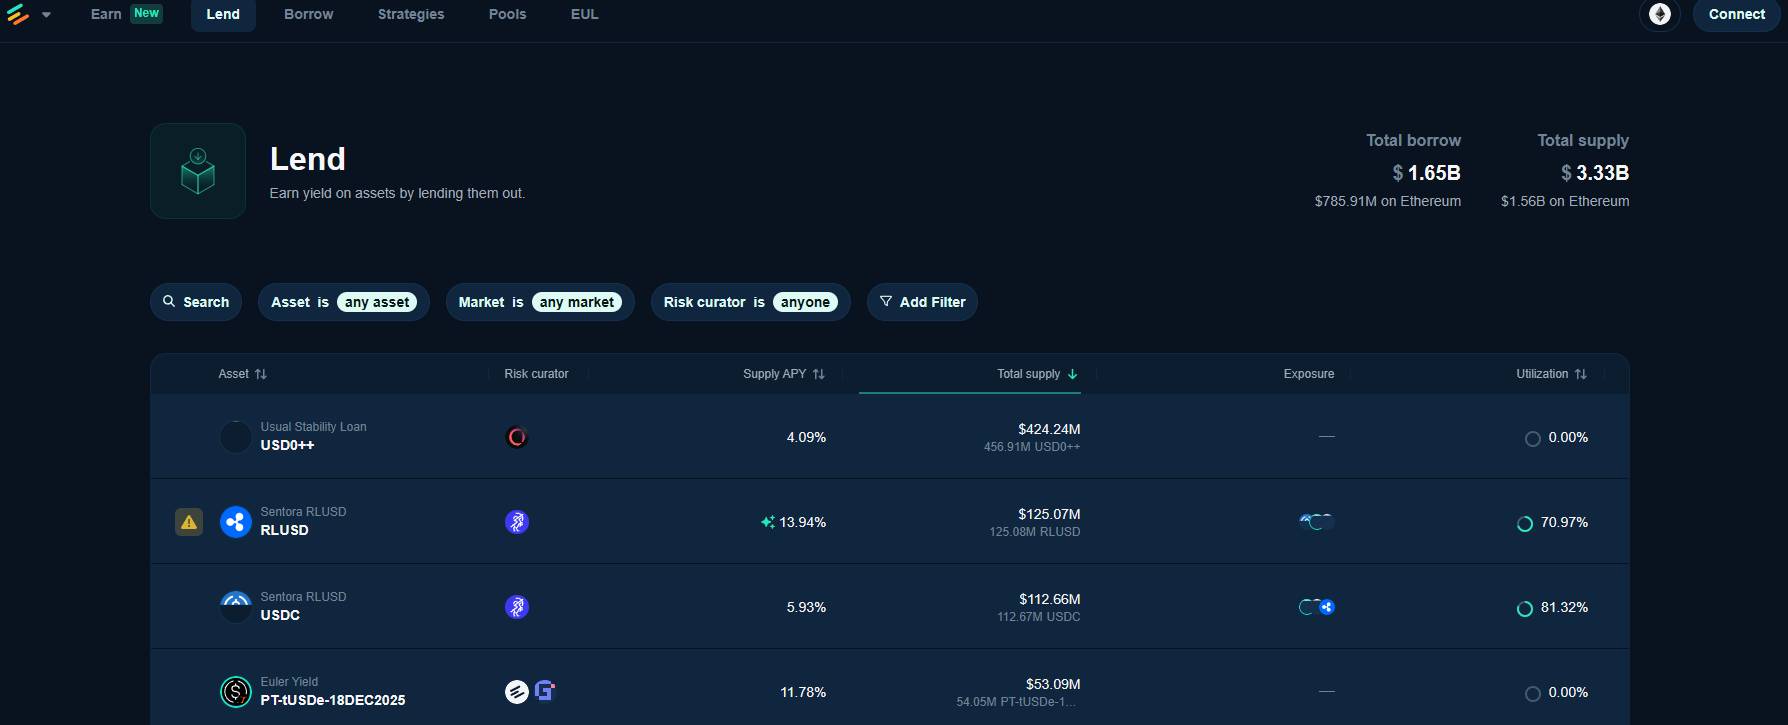The width and height of the screenshot is (1788, 725).
Task: Click the Gauntlet curator icon in PT-tUSDe row
Action: (x=545, y=691)
